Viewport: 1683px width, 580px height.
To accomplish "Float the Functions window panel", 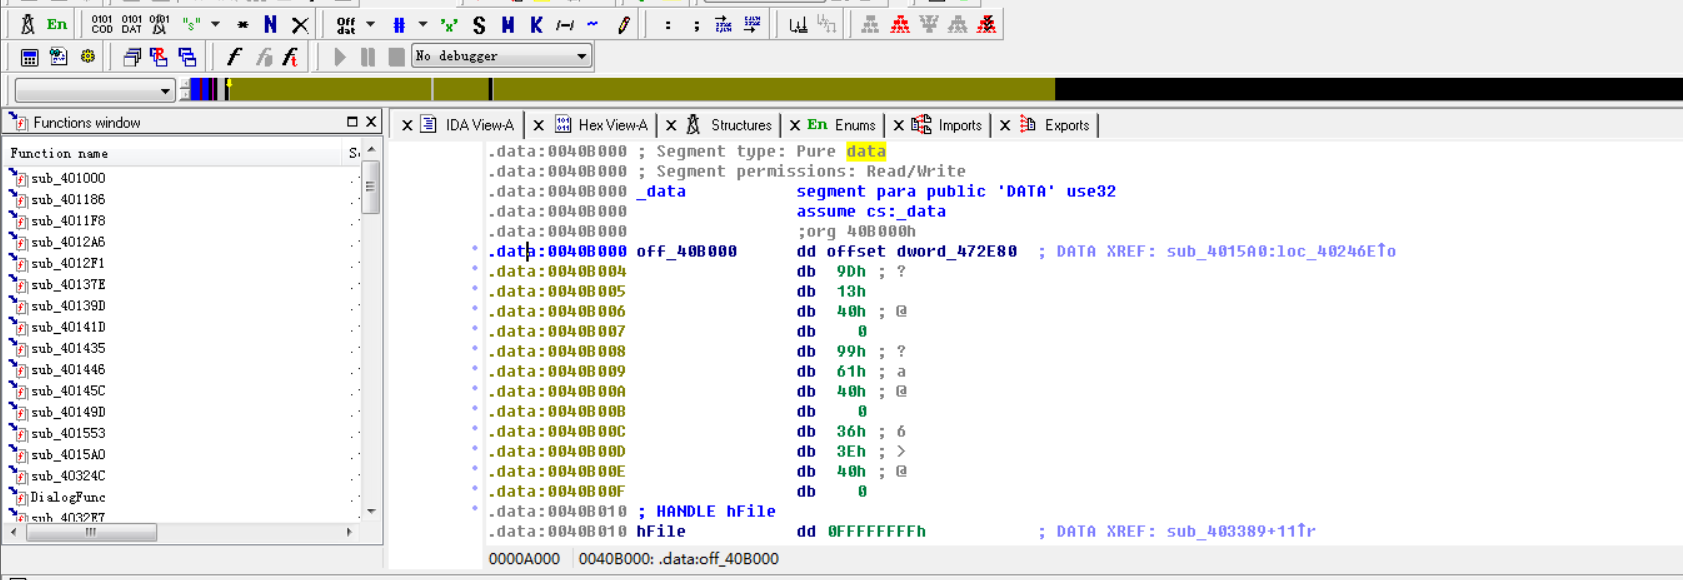I will coord(352,122).
